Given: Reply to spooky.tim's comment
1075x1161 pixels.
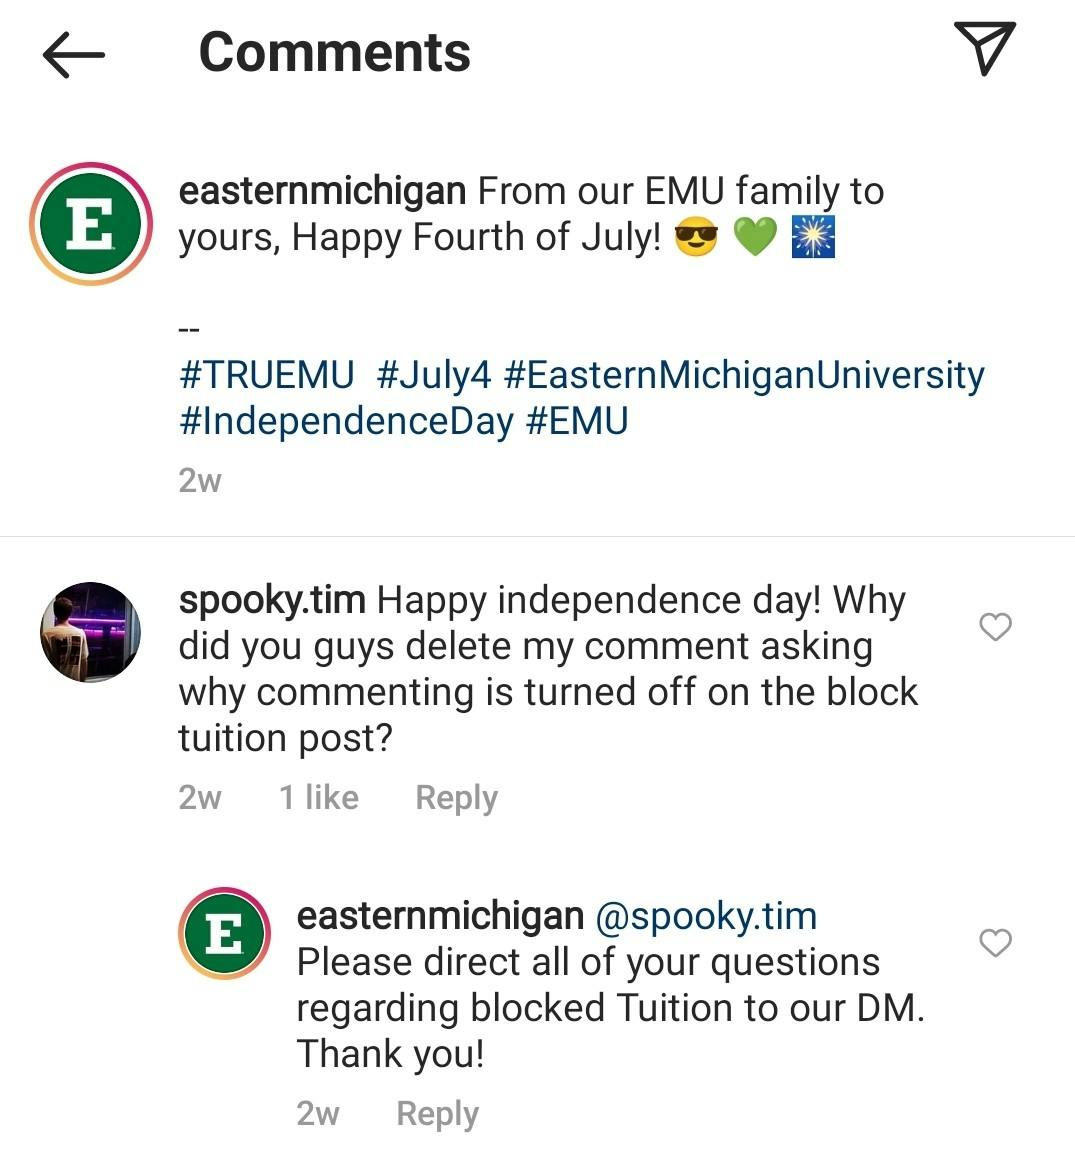Looking at the screenshot, I should (x=456, y=798).
